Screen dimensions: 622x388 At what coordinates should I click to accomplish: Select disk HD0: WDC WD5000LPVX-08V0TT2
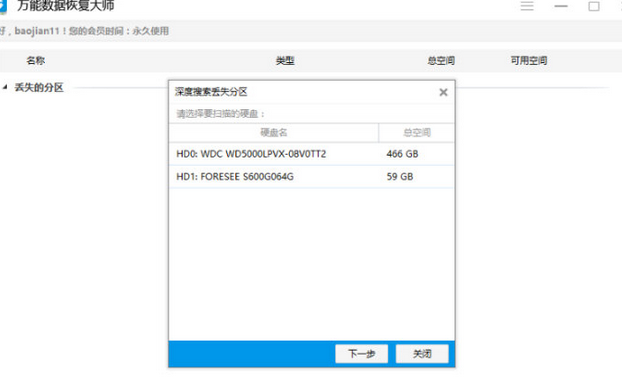tap(311, 154)
